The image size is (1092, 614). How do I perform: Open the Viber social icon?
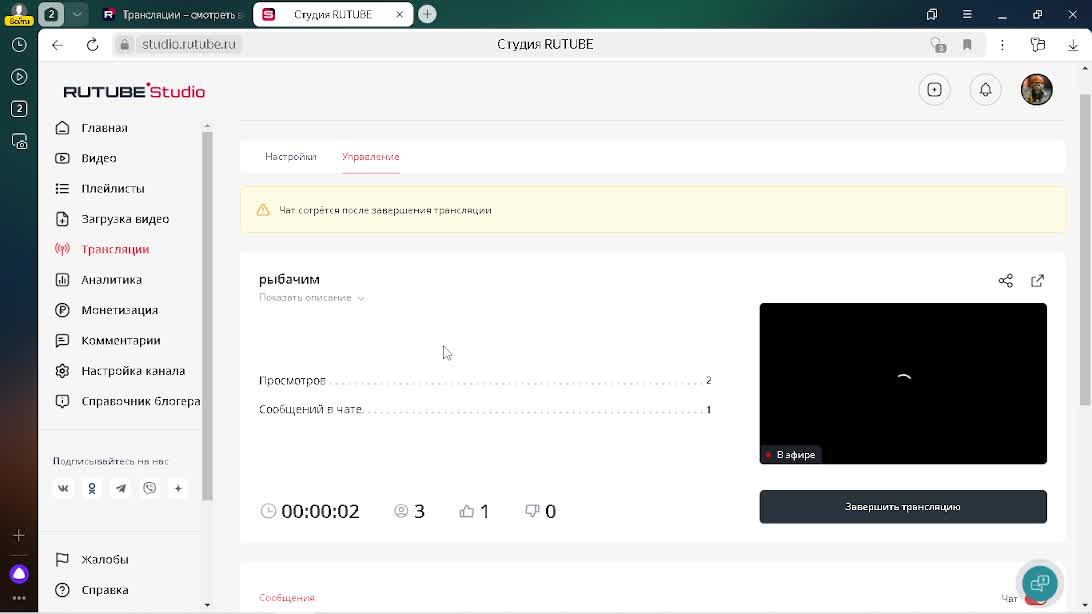(x=149, y=489)
